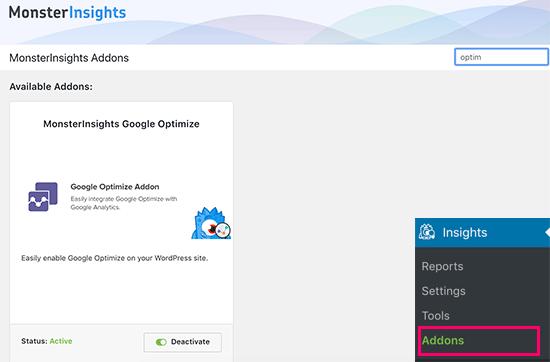The width and height of the screenshot is (550, 362).
Task: Open the Insights sidebar menu
Action: (x=482, y=233)
